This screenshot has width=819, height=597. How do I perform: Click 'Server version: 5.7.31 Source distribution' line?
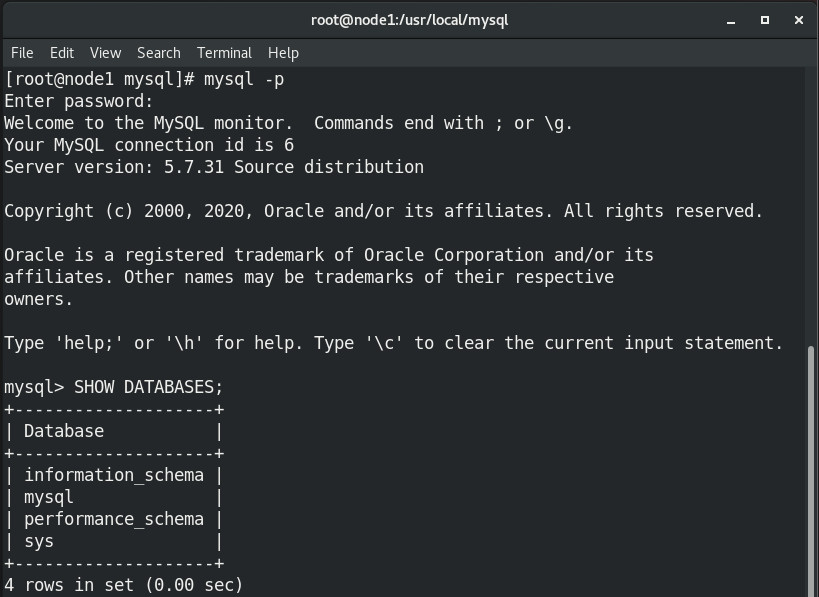click(x=214, y=167)
